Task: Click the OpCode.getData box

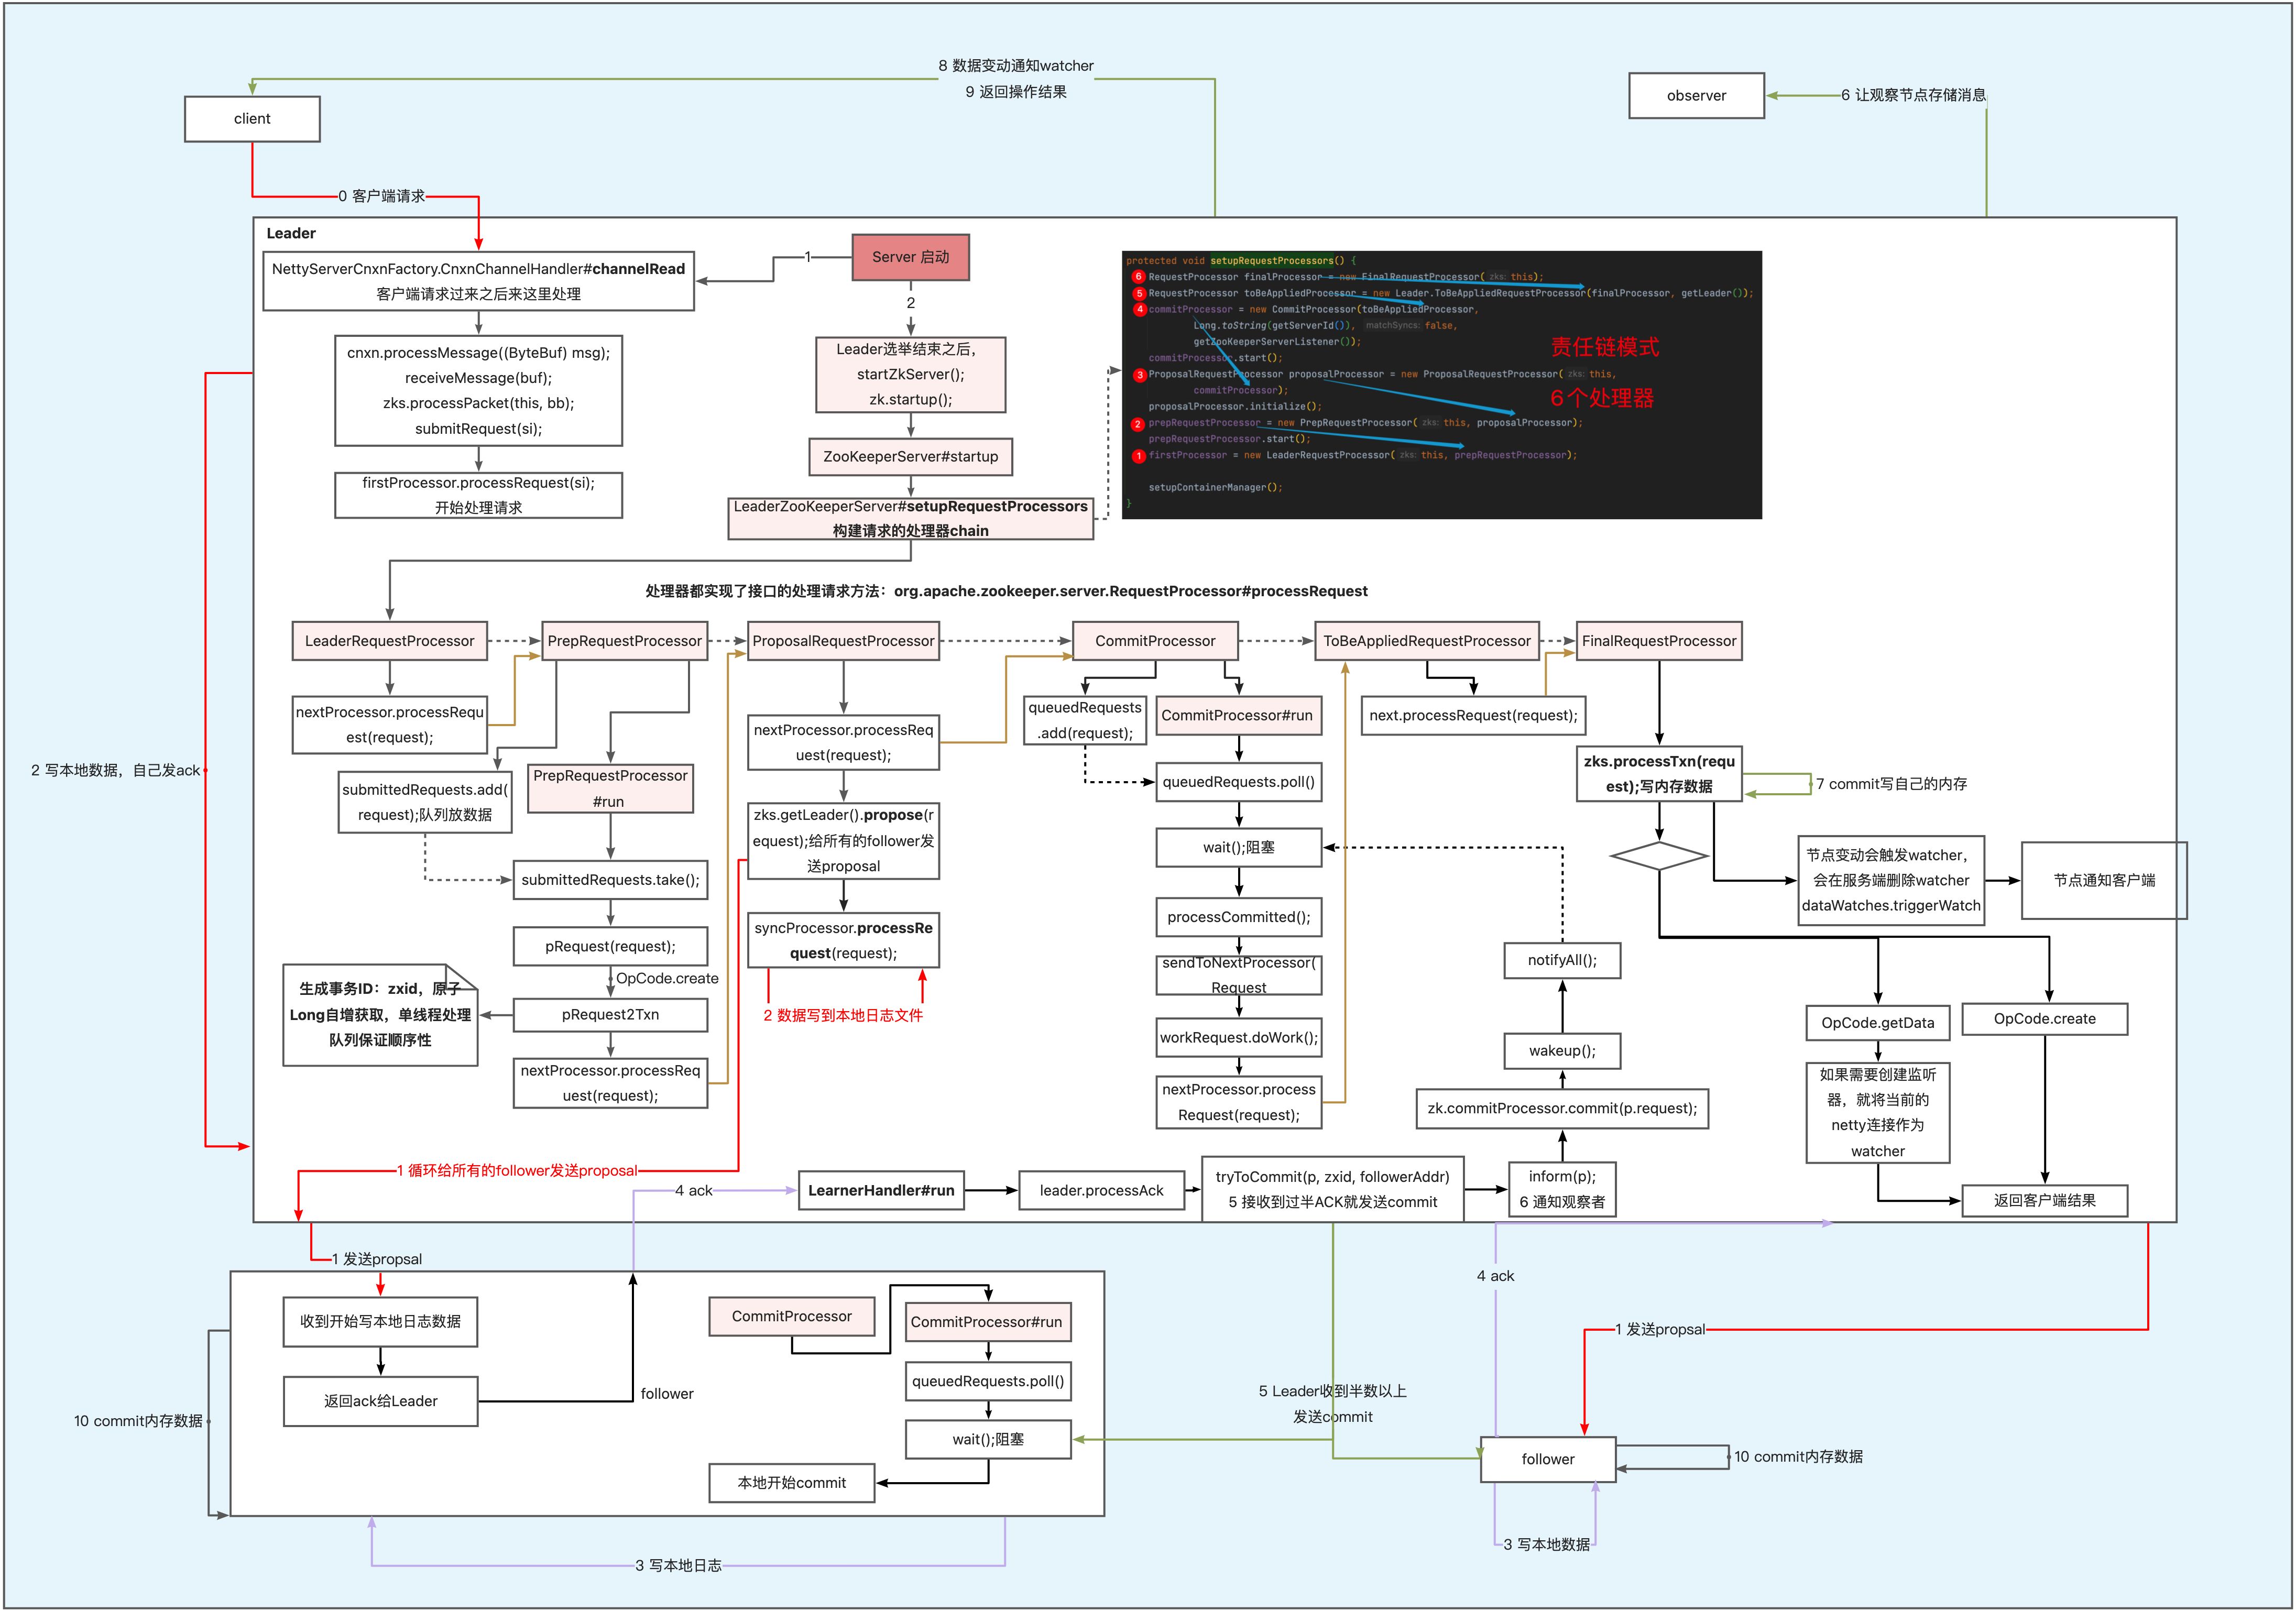Action: pyautogui.click(x=1877, y=1023)
